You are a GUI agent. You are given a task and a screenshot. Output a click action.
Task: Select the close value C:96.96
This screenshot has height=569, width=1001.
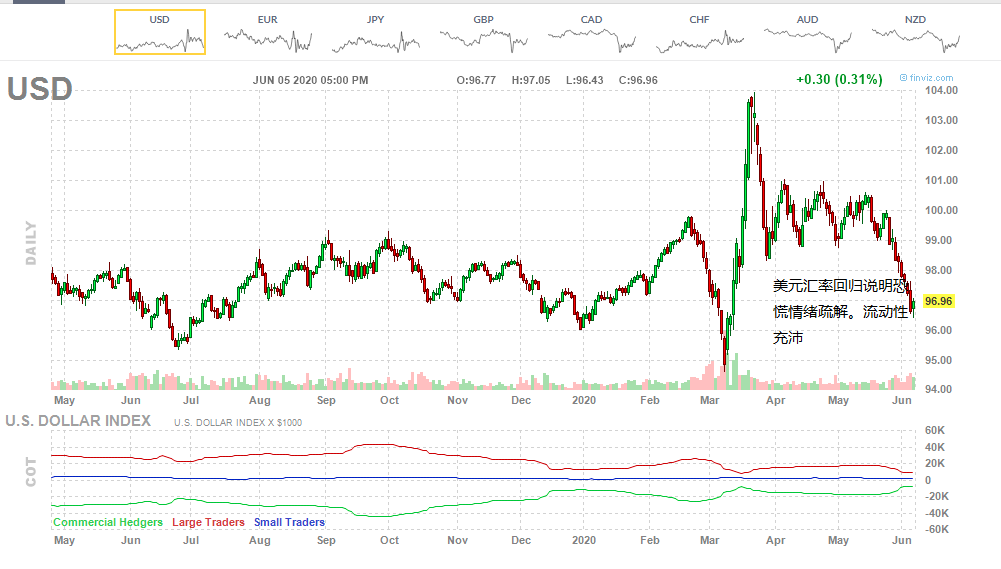click(x=638, y=80)
